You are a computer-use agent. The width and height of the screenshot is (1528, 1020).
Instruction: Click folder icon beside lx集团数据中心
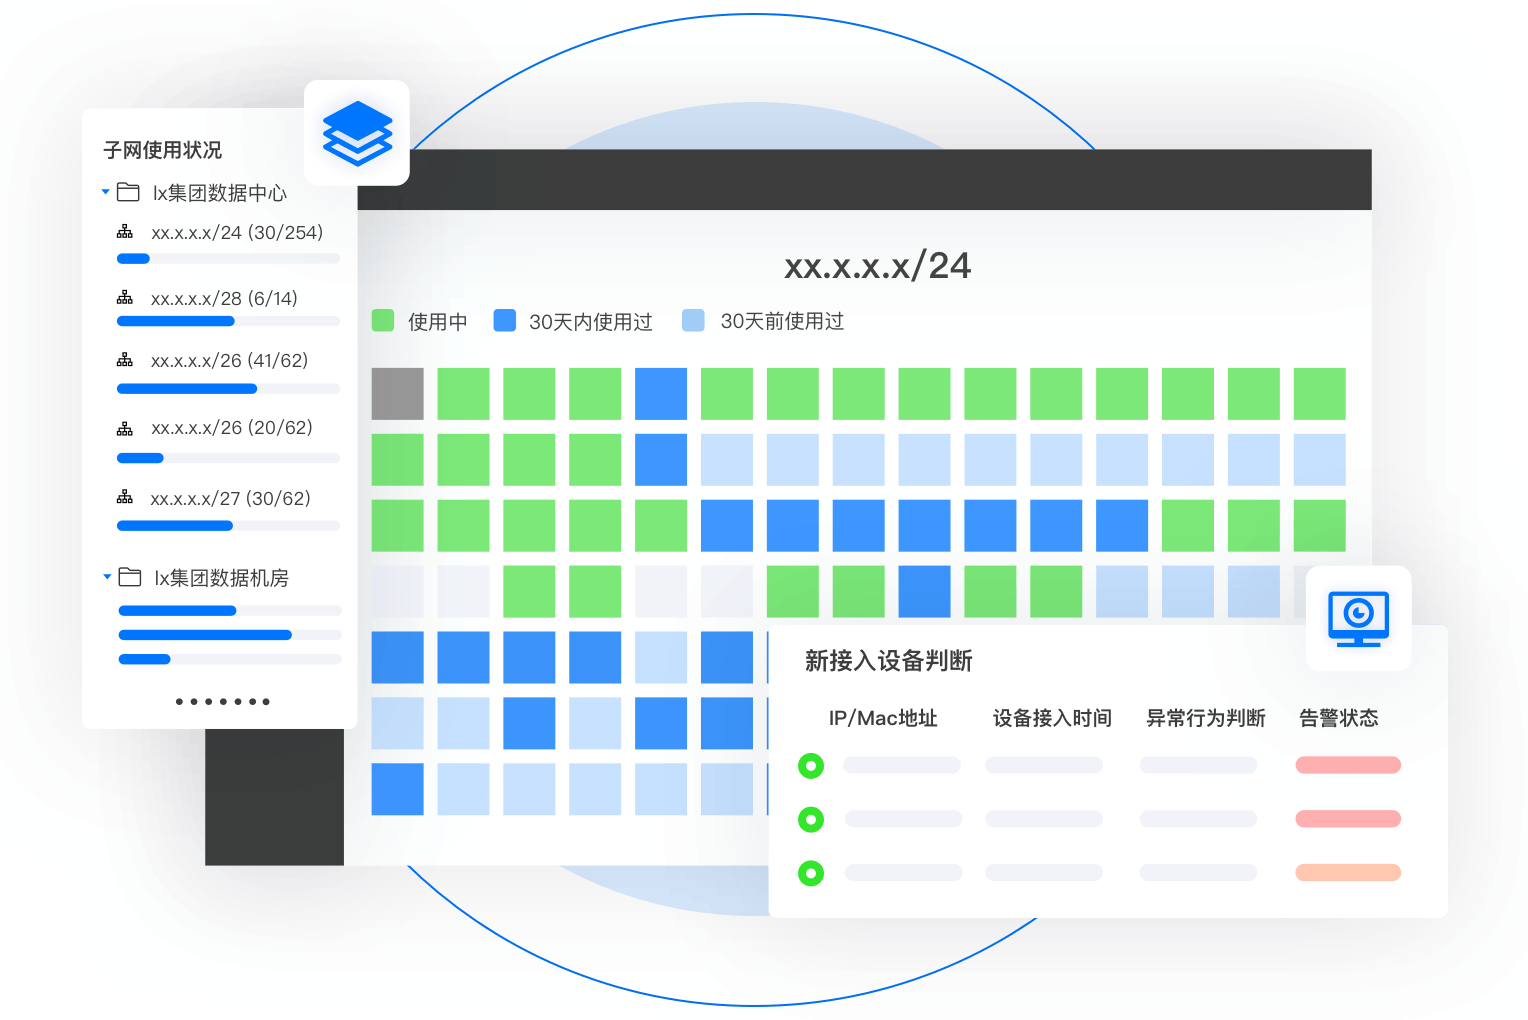pos(128,192)
